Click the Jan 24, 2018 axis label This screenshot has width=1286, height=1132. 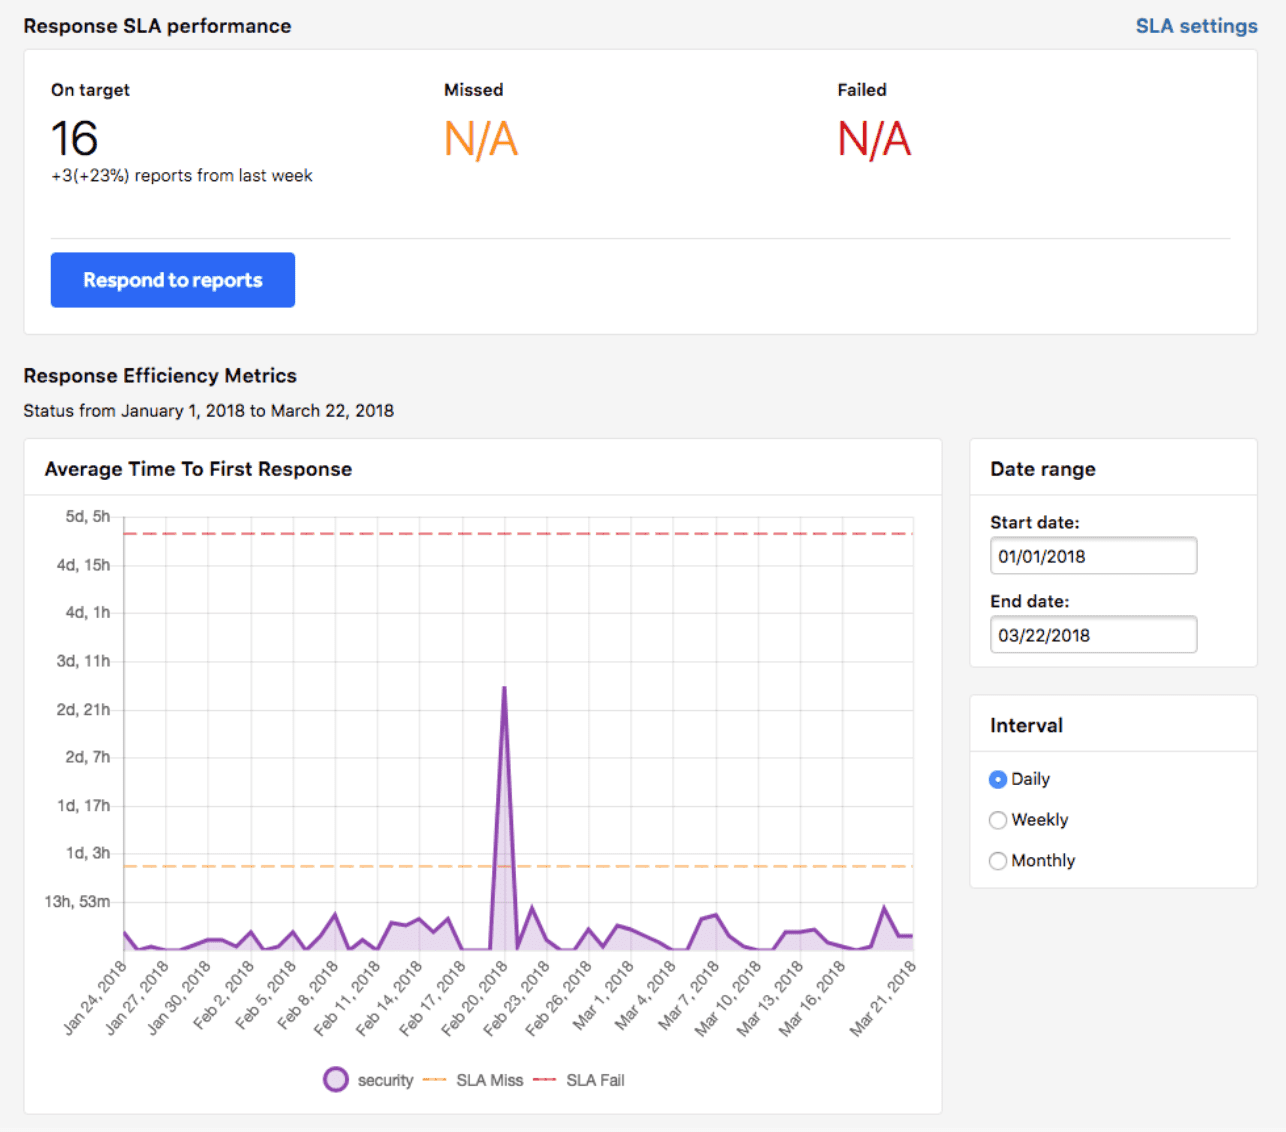click(x=96, y=997)
